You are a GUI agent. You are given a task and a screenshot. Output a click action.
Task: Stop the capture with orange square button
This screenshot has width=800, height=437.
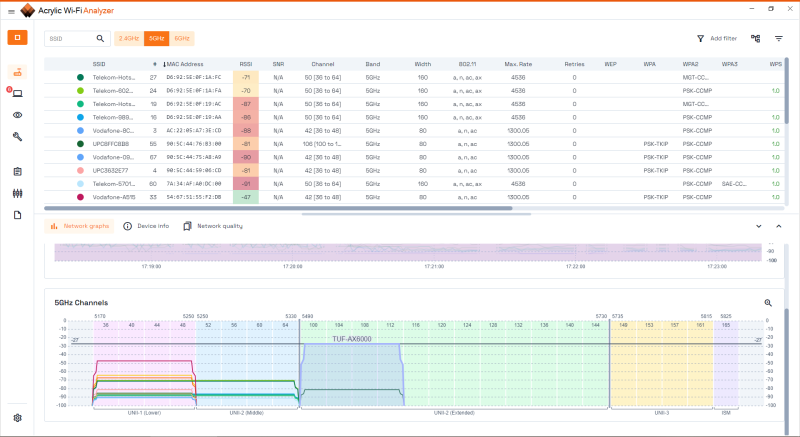(x=17, y=37)
